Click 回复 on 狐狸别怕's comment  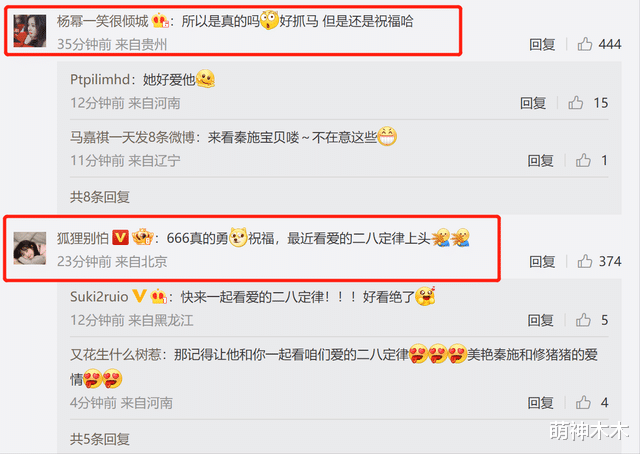pyautogui.click(x=542, y=261)
